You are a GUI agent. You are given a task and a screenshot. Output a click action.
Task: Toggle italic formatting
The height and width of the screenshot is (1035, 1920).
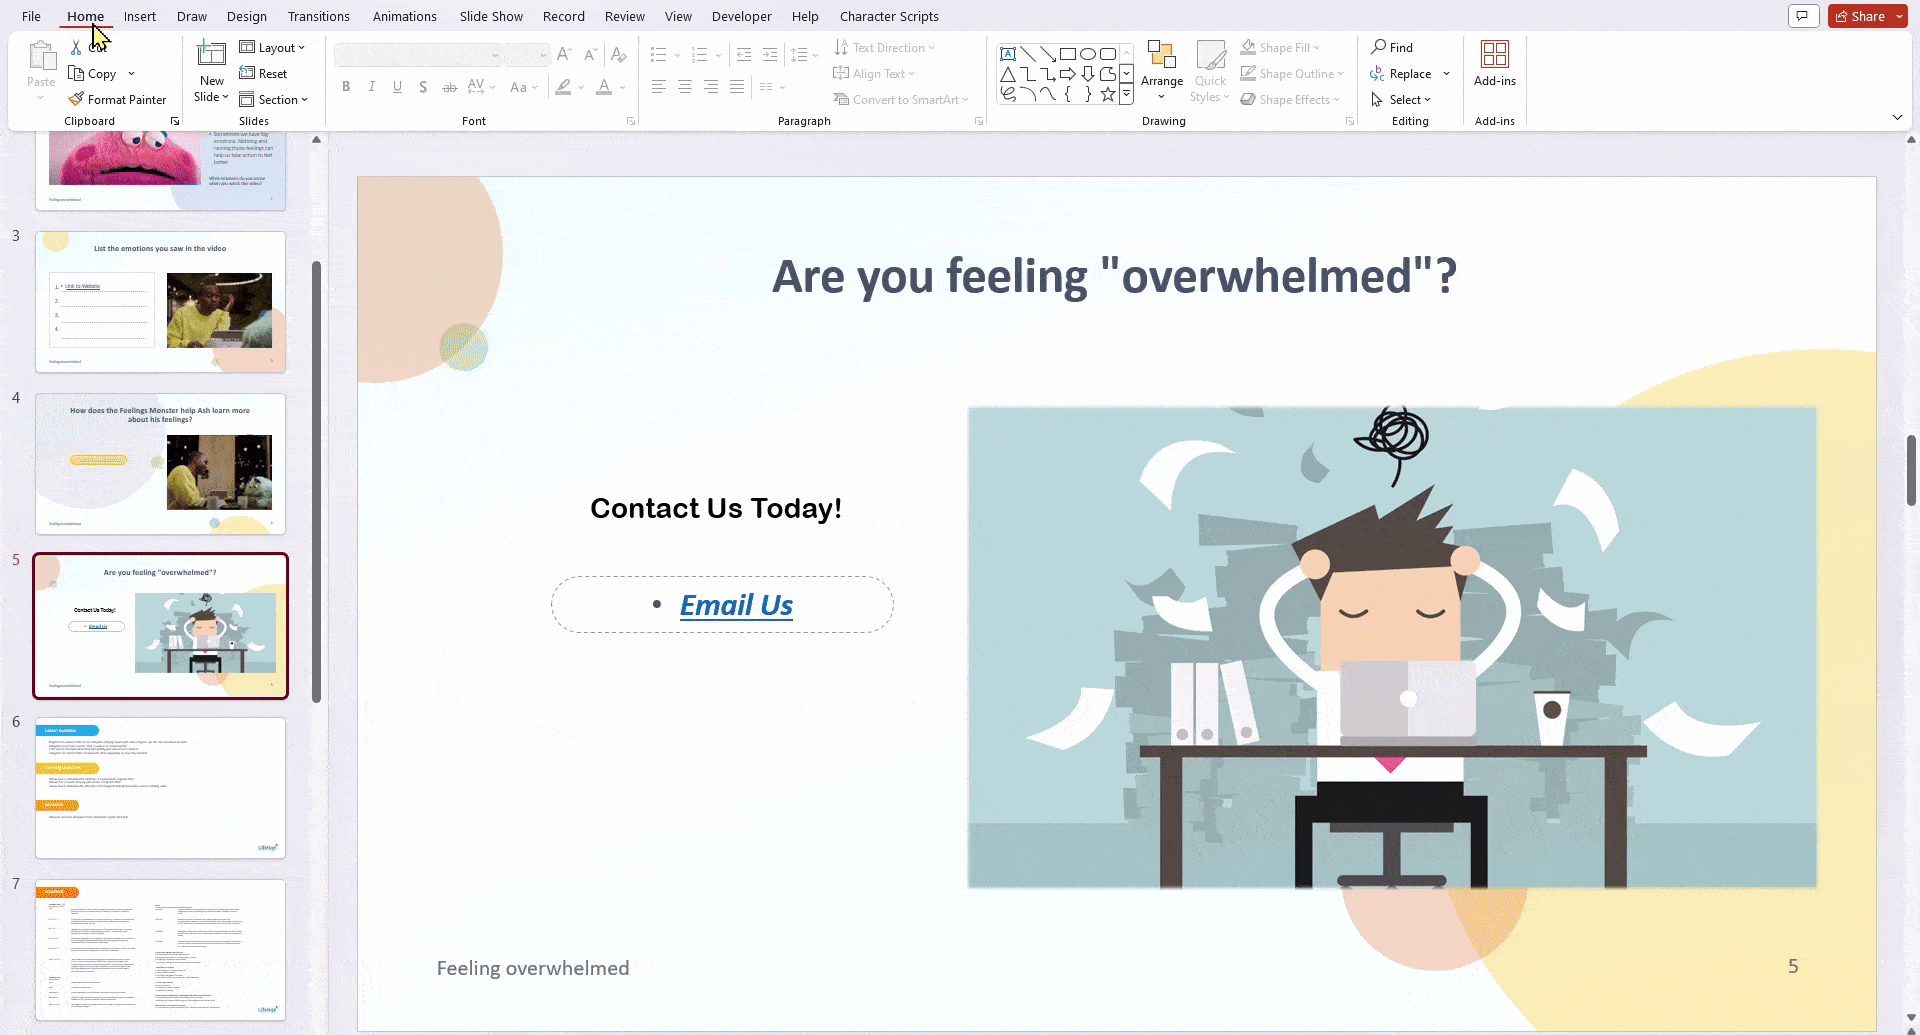coord(371,87)
